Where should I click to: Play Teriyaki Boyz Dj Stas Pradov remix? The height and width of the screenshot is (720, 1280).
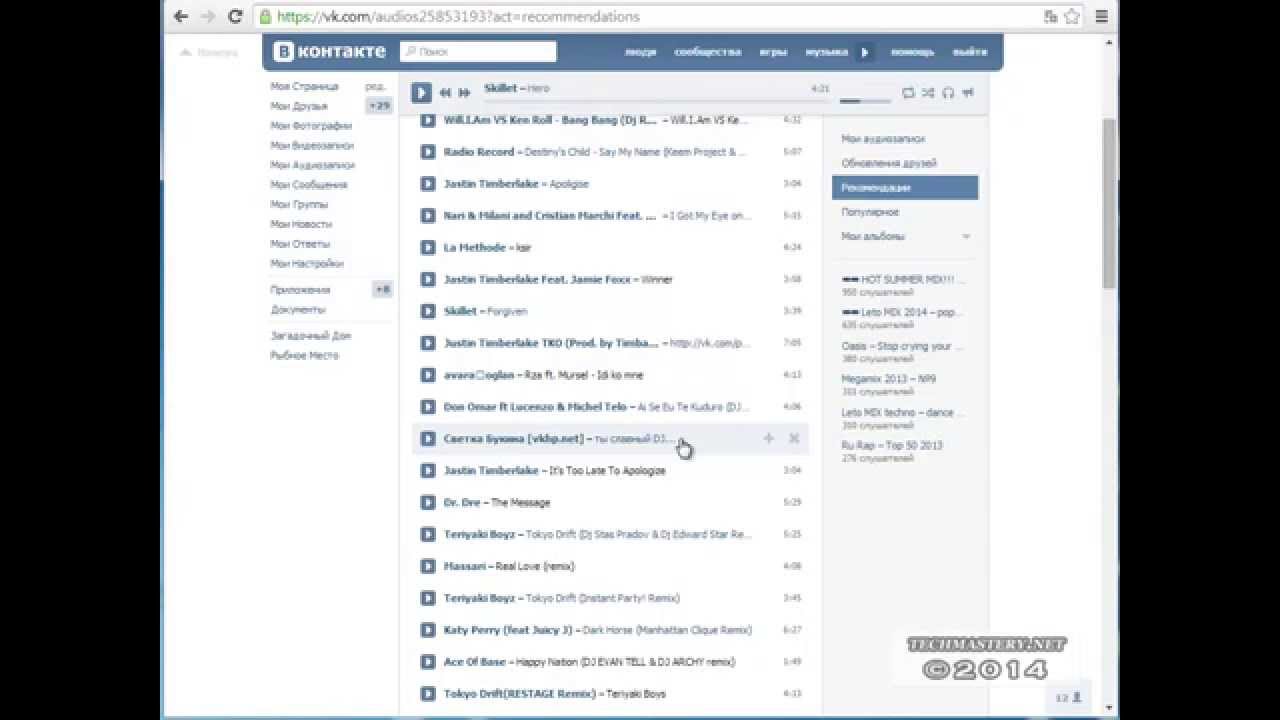click(428, 534)
